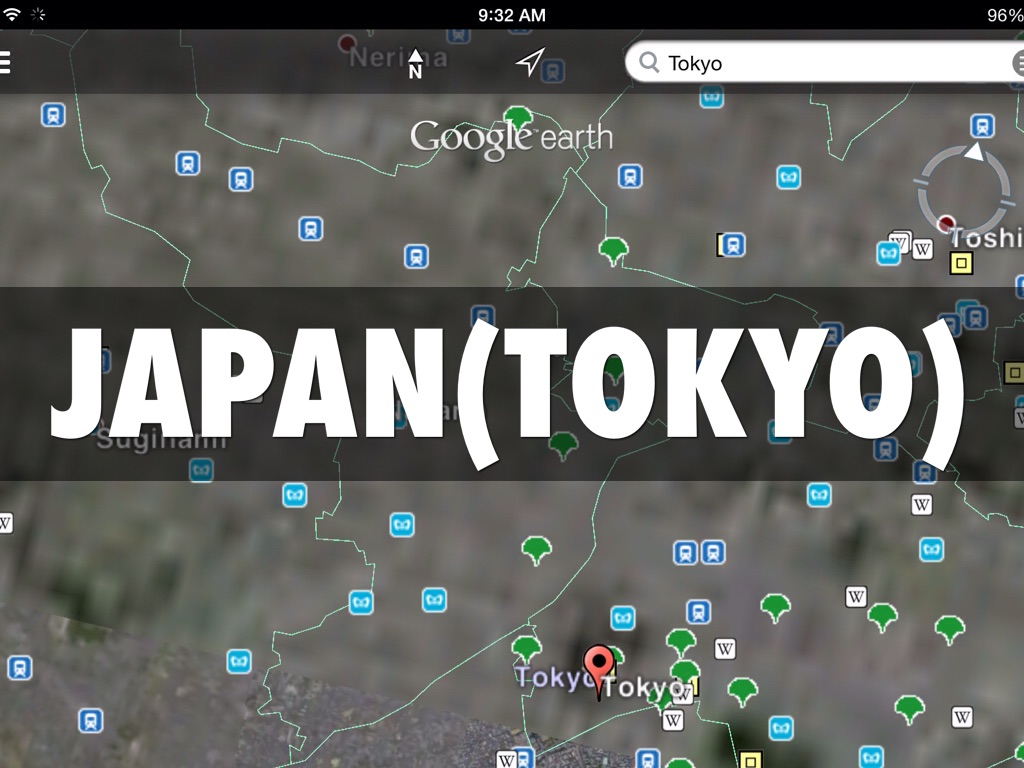Select the Nerima place label
This screenshot has height=768, width=1024.
pyautogui.click(x=398, y=58)
